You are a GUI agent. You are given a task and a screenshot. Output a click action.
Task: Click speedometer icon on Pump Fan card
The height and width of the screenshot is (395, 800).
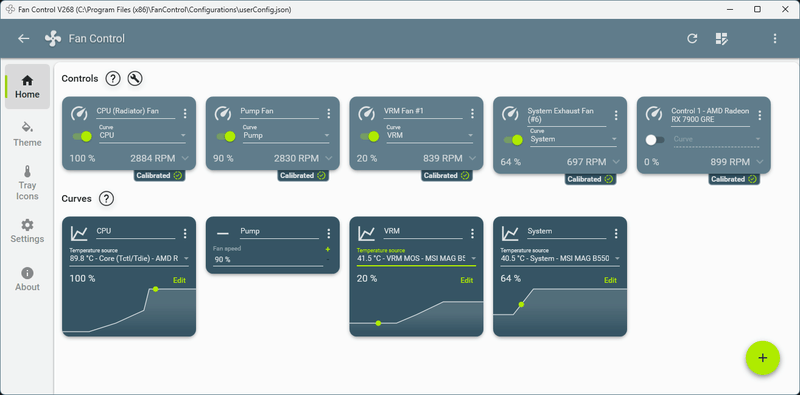(223, 113)
